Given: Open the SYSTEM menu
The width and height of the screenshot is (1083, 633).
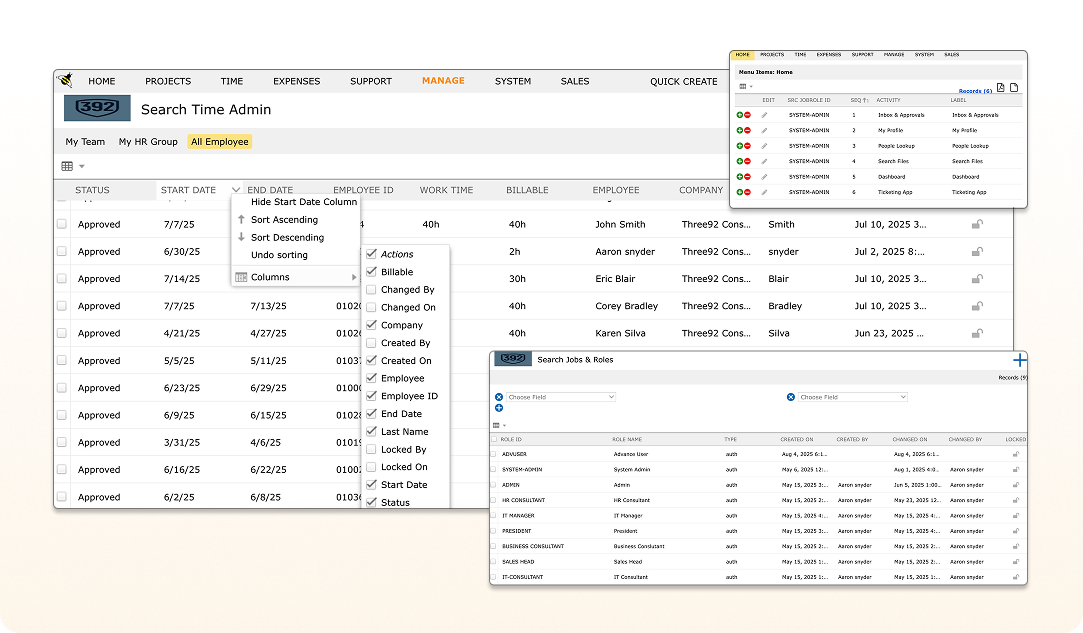Looking at the screenshot, I should (513, 81).
